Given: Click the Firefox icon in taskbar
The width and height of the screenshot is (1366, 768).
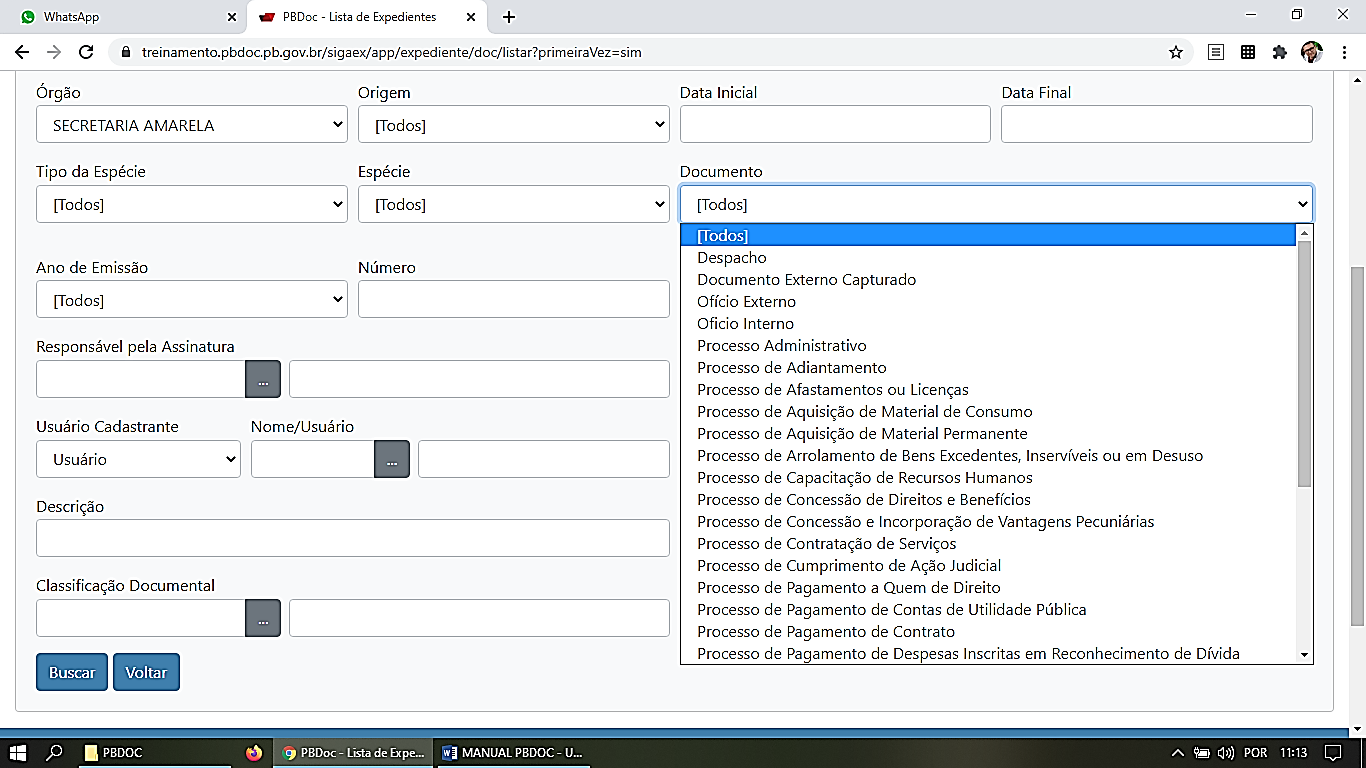Looking at the screenshot, I should [x=254, y=752].
